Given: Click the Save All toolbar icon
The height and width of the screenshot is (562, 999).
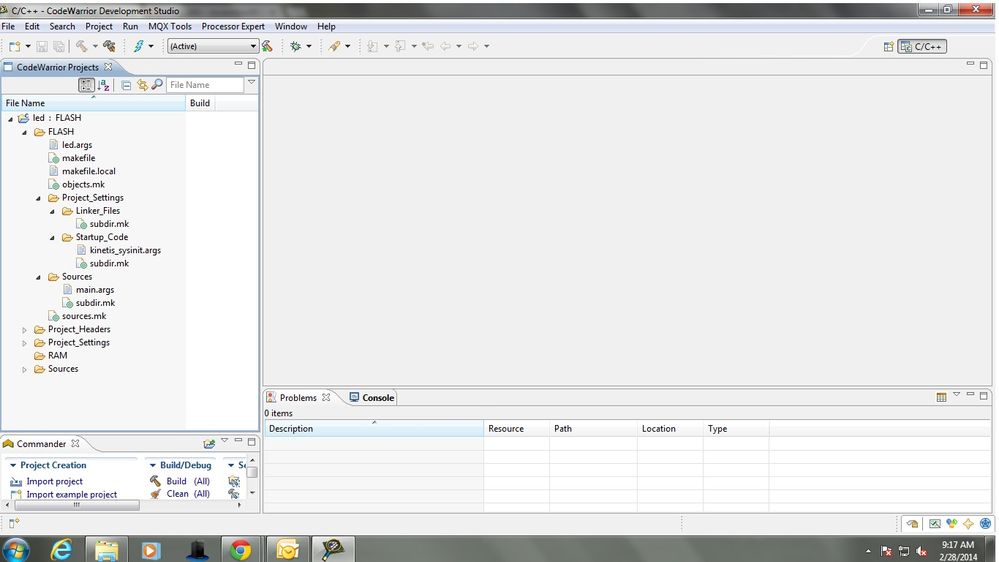Looking at the screenshot, I should (59, 46).
